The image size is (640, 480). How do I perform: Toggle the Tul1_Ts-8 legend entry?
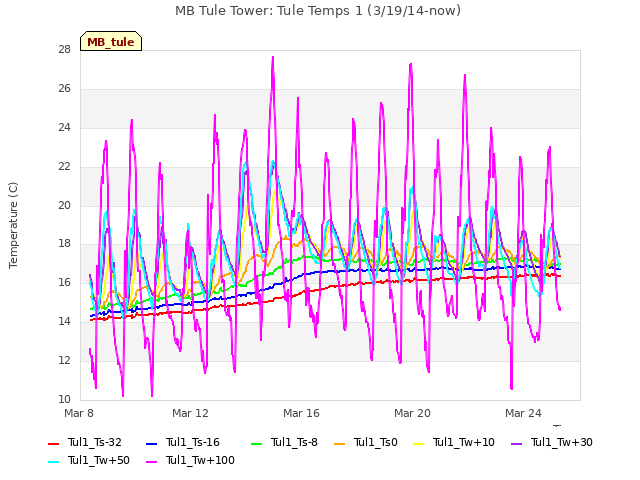coord(284,442)
